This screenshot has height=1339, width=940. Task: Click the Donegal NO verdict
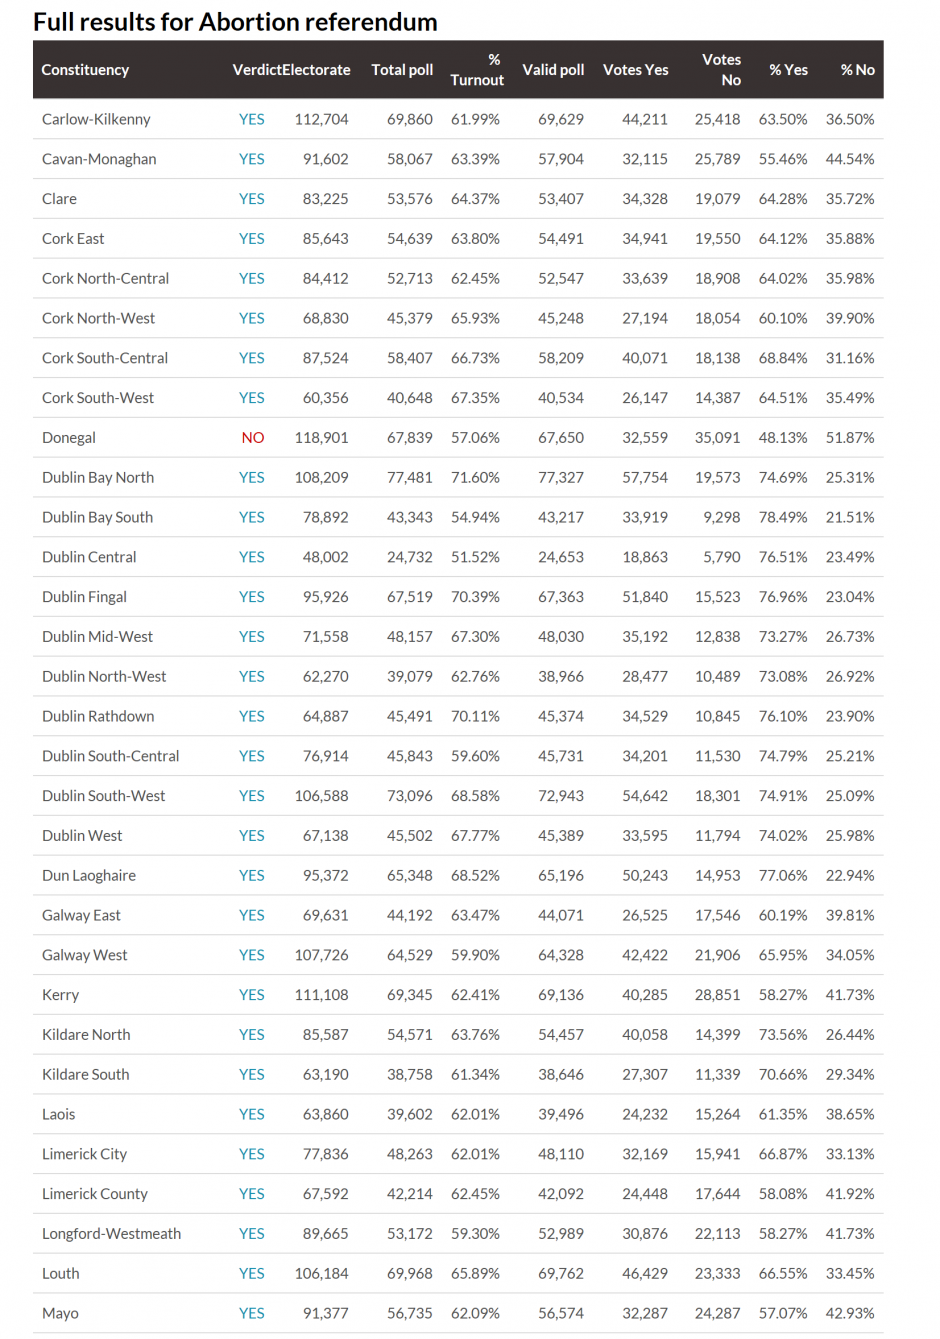click(x=253, y=438)
